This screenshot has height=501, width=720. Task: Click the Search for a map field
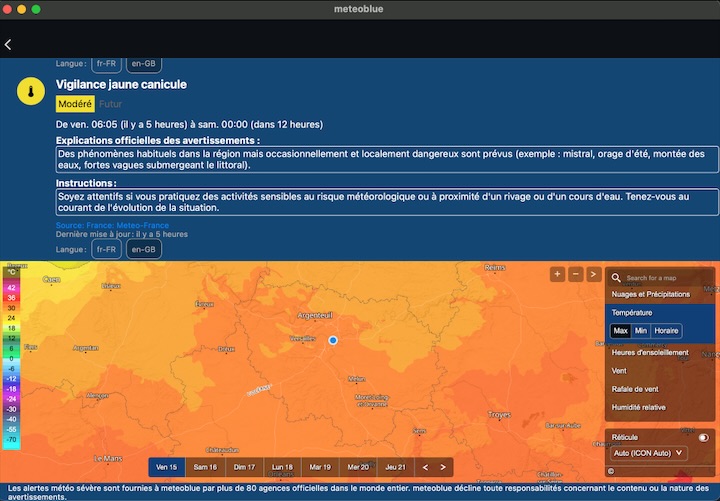tap(665, 277)
